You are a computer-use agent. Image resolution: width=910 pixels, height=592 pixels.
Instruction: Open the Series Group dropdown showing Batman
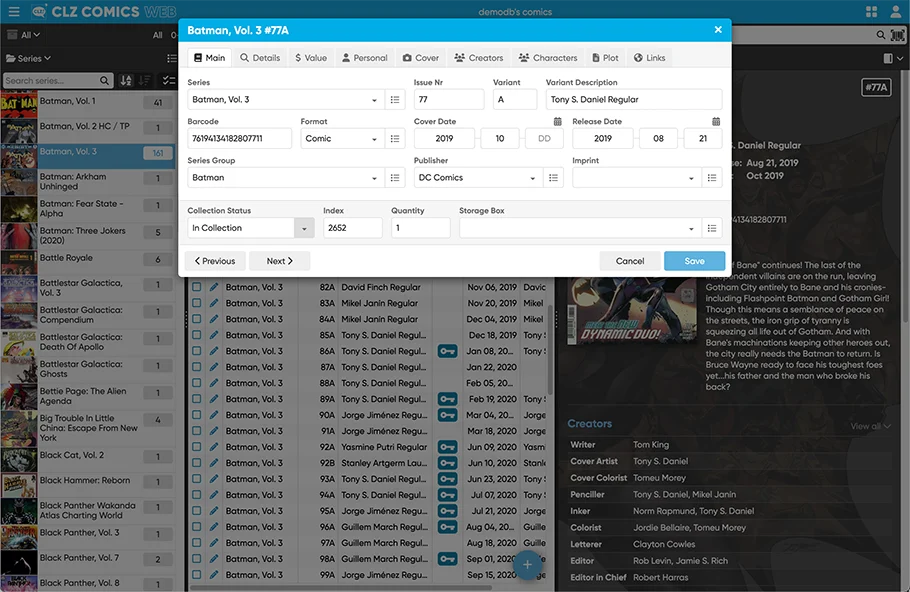pos(286,178)
